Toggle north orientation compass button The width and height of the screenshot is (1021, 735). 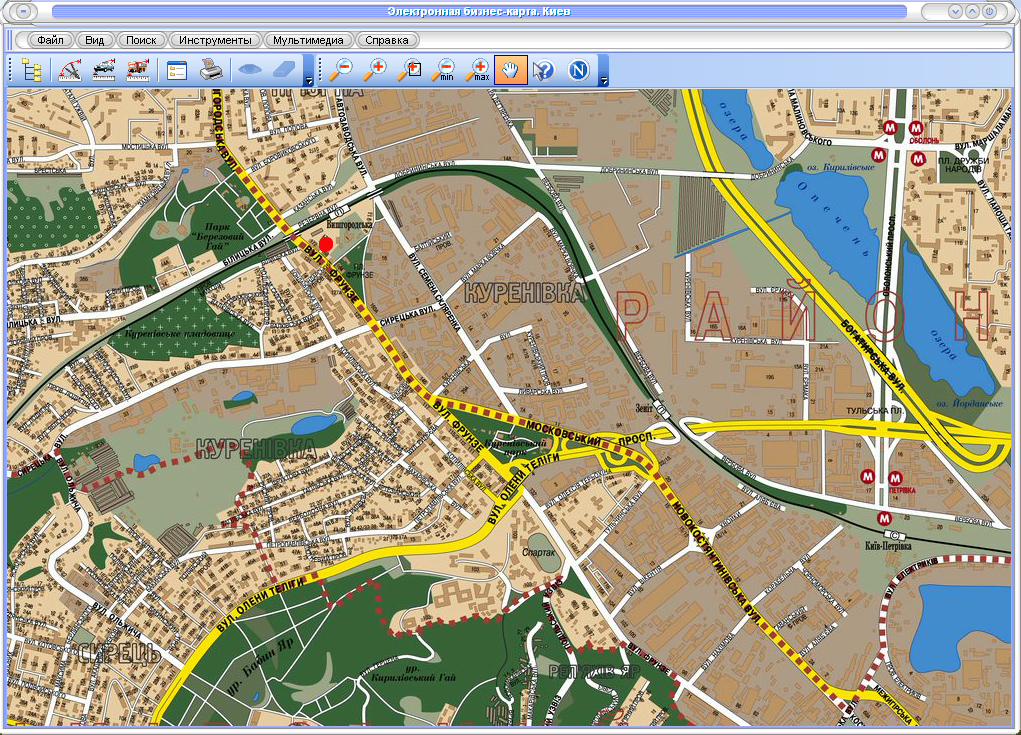[x=578, y=70]
